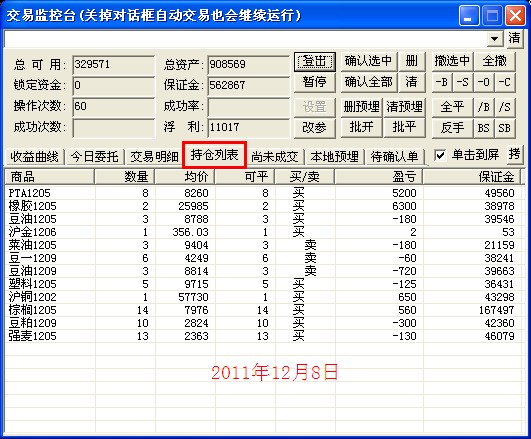
Task: Click the 总可用 value field
Action: pos(113,64)
